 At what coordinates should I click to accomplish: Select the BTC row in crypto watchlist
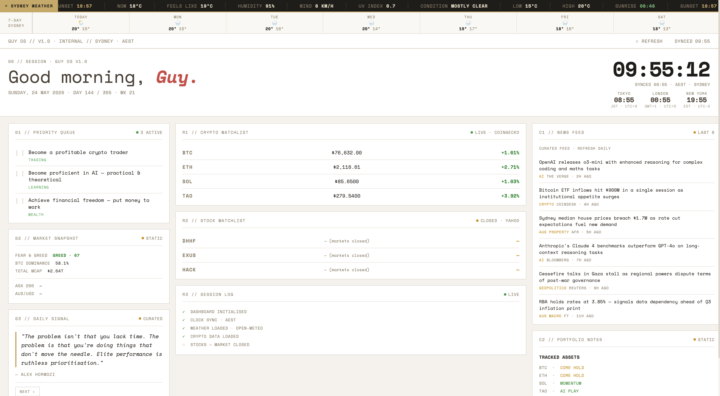pos(351,153)
